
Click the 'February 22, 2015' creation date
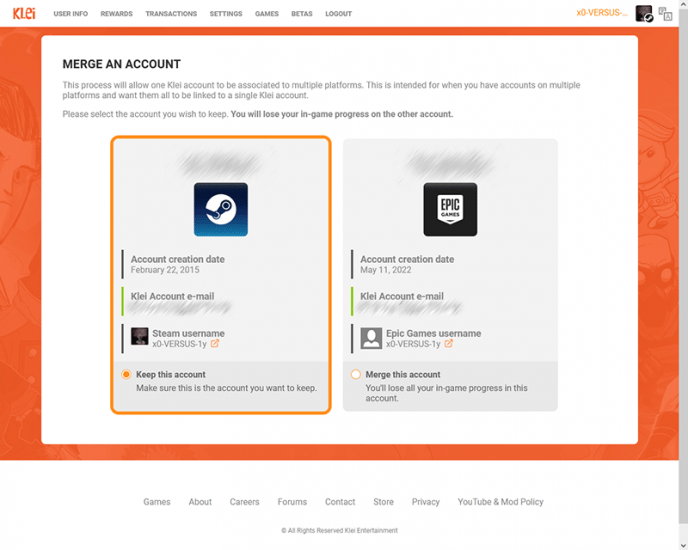165,270
